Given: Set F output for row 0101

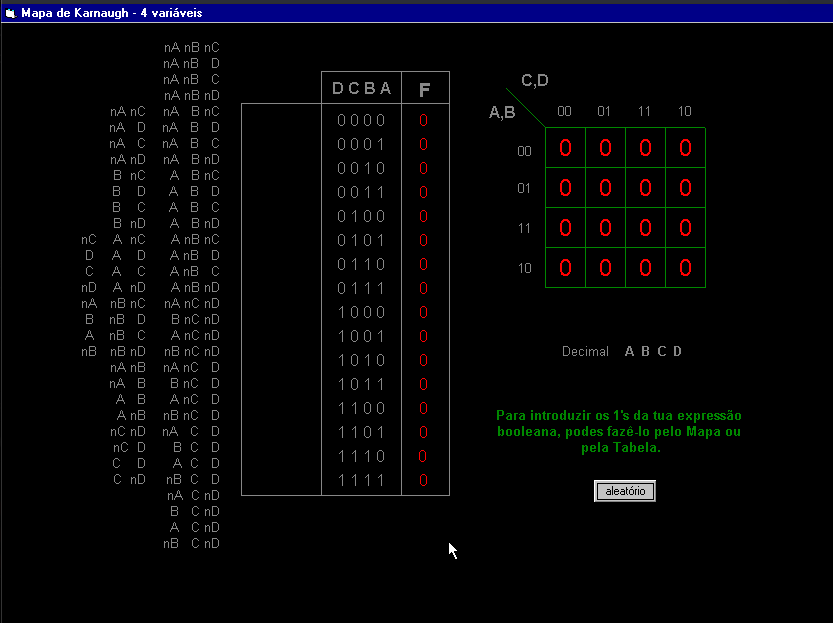Looking at the screenshot, I should click(424, 240).
